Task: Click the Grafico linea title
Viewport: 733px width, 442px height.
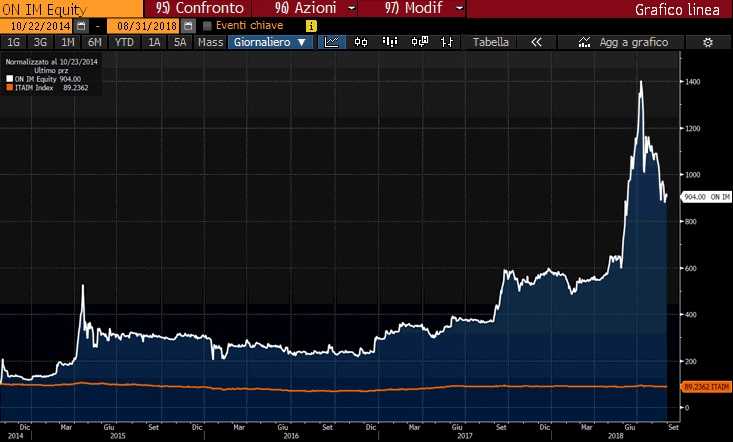Action: [677, 9]
